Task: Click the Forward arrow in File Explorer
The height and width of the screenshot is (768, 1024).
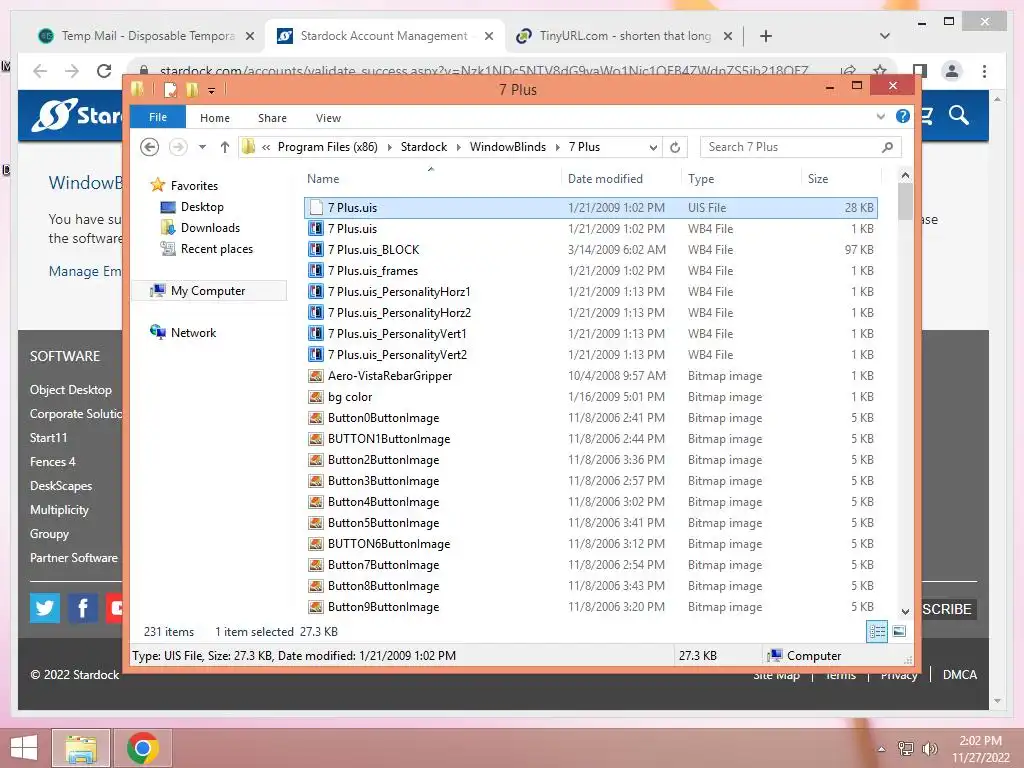Action: (178, 147)
